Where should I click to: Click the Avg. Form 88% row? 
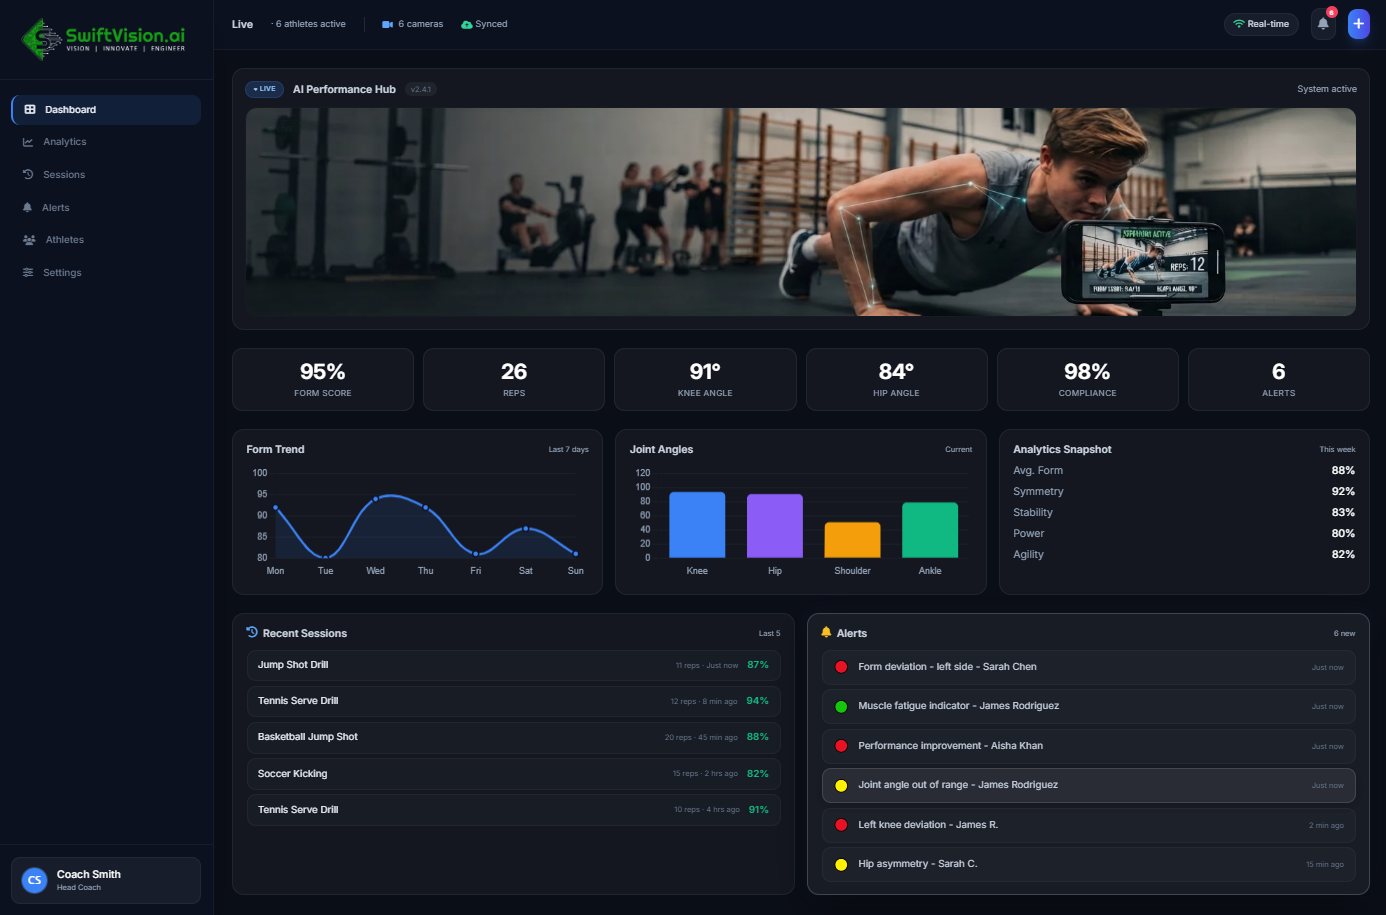pos(1184,471)
